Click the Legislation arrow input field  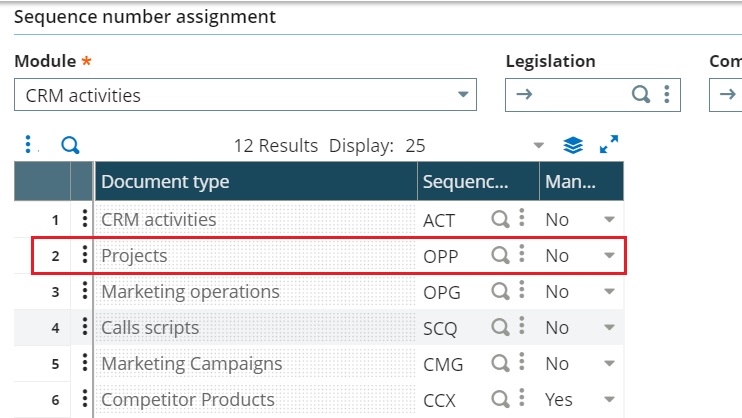tap(568, 95)
